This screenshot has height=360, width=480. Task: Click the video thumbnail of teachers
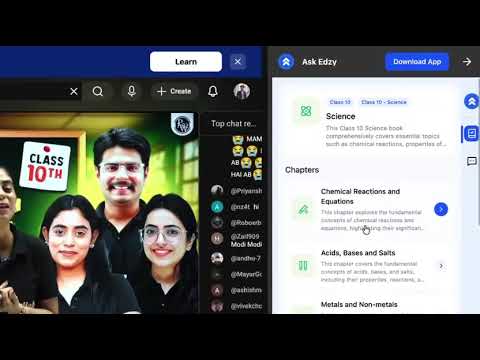(99, 213)
